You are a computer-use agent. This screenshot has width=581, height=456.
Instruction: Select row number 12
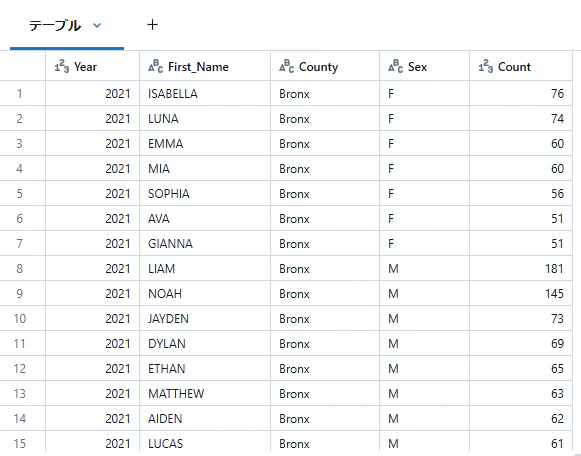pos(20,369)
